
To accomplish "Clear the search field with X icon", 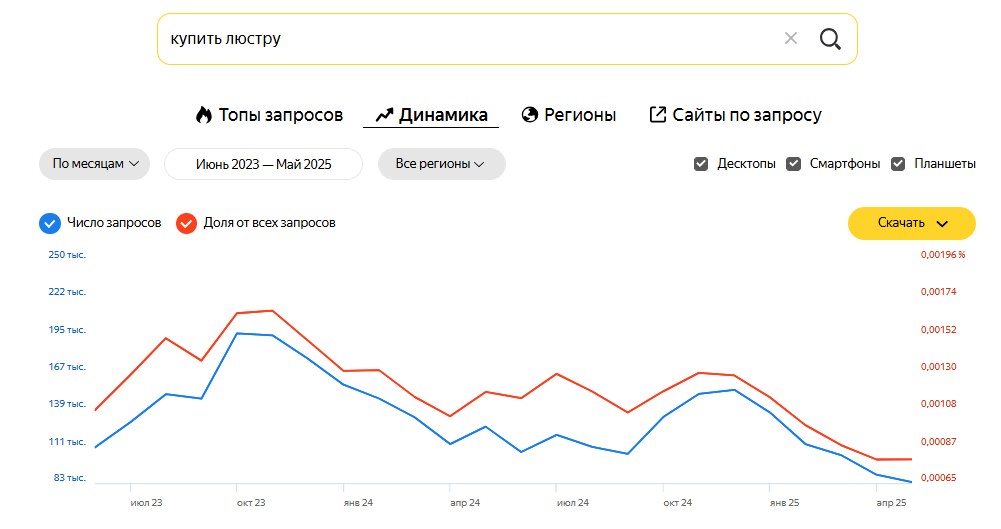I will click(791, 39).
